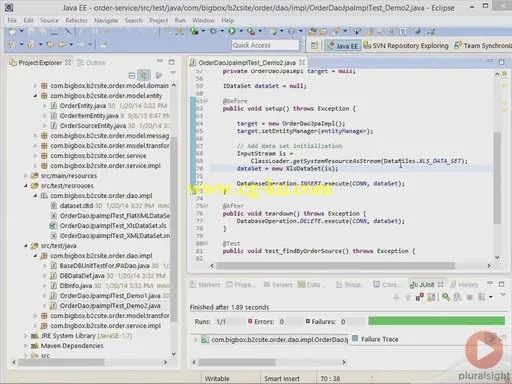Toggle Block Selection mode toolbar icon
Viewport: 512px width, 384px height.
[x=391, y=31]
